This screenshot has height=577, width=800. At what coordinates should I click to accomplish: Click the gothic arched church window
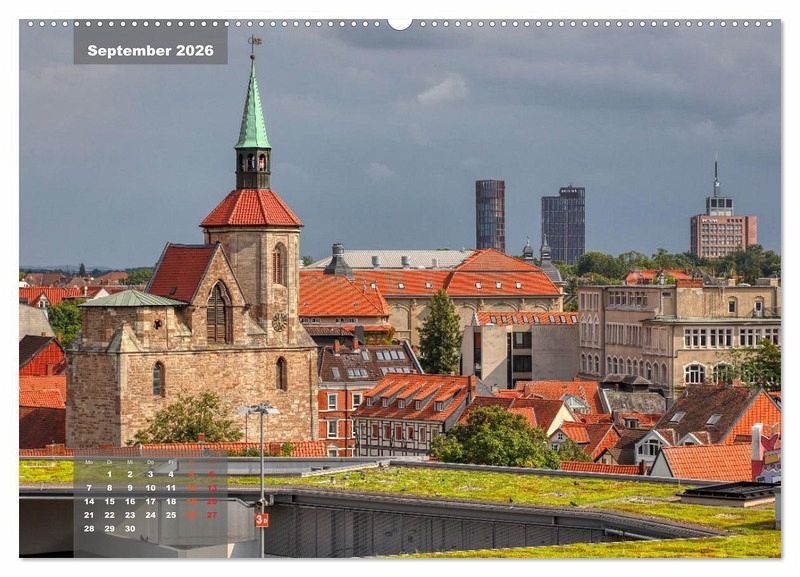pos(218,313)
